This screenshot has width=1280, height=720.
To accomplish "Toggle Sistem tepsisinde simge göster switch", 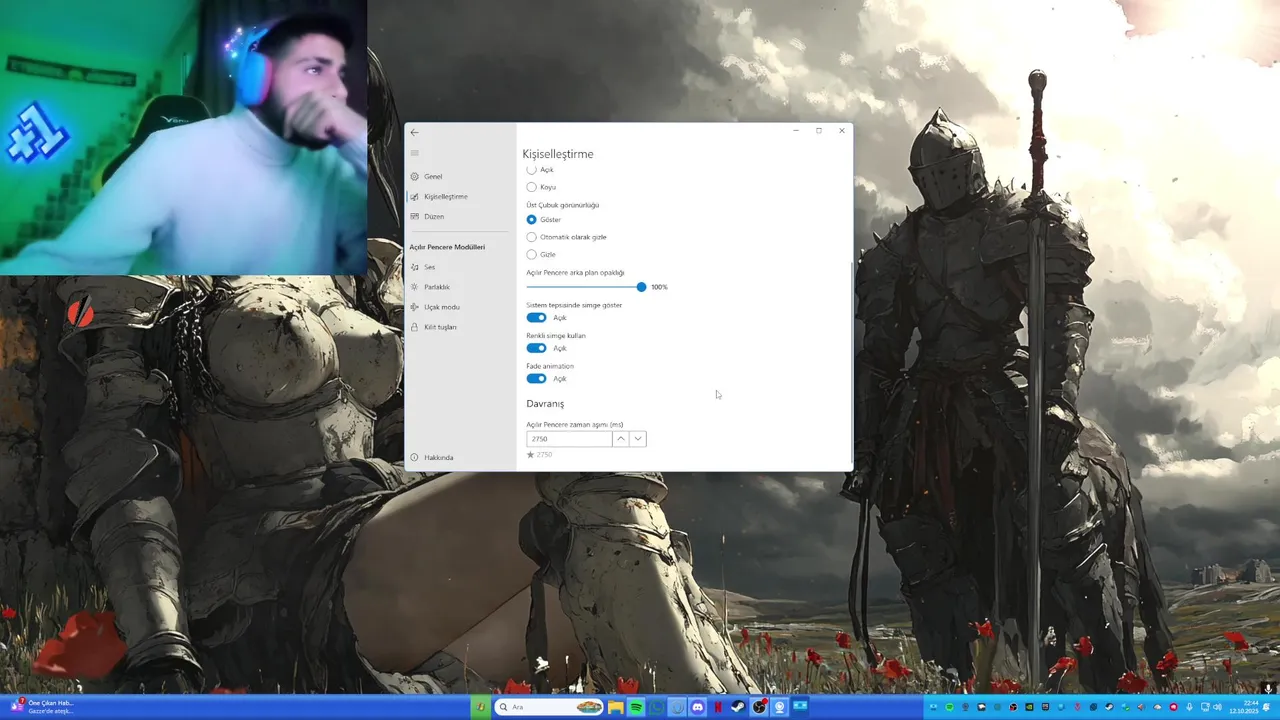I will point(536,318).
